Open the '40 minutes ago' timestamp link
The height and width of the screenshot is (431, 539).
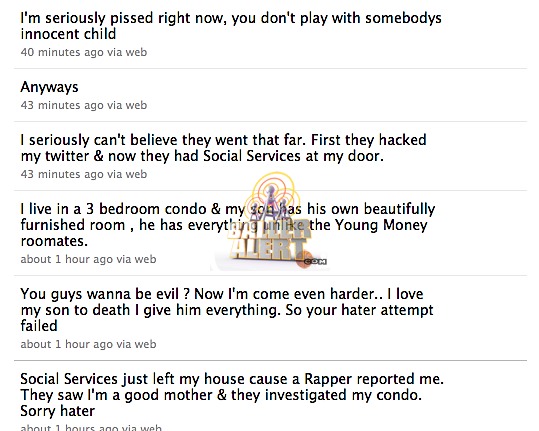click(x=62, y=52)
